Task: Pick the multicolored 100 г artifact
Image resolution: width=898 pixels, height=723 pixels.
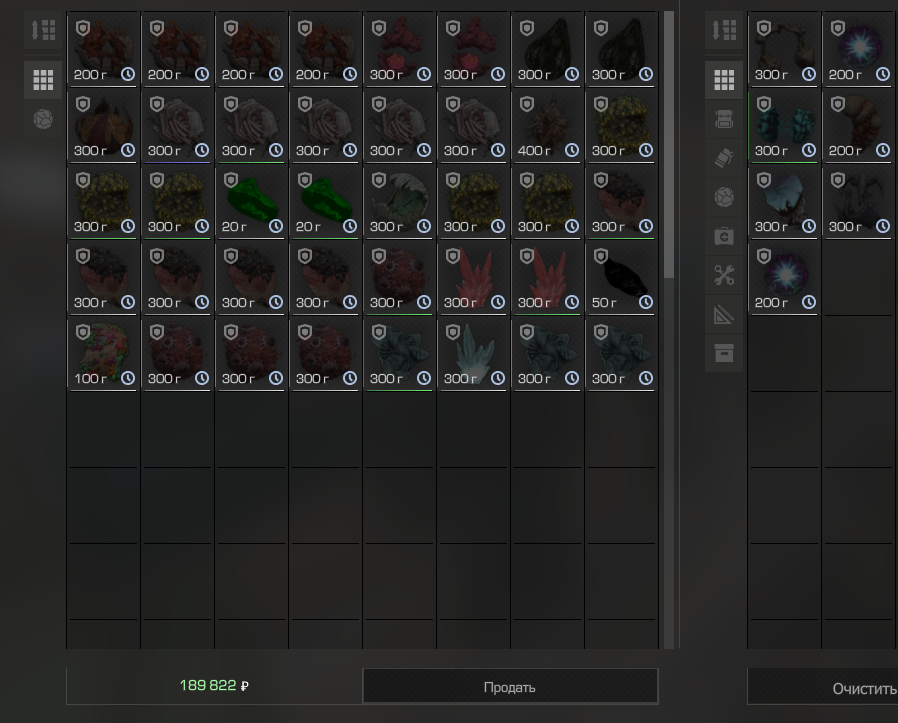Action: (x=102, y=353)
